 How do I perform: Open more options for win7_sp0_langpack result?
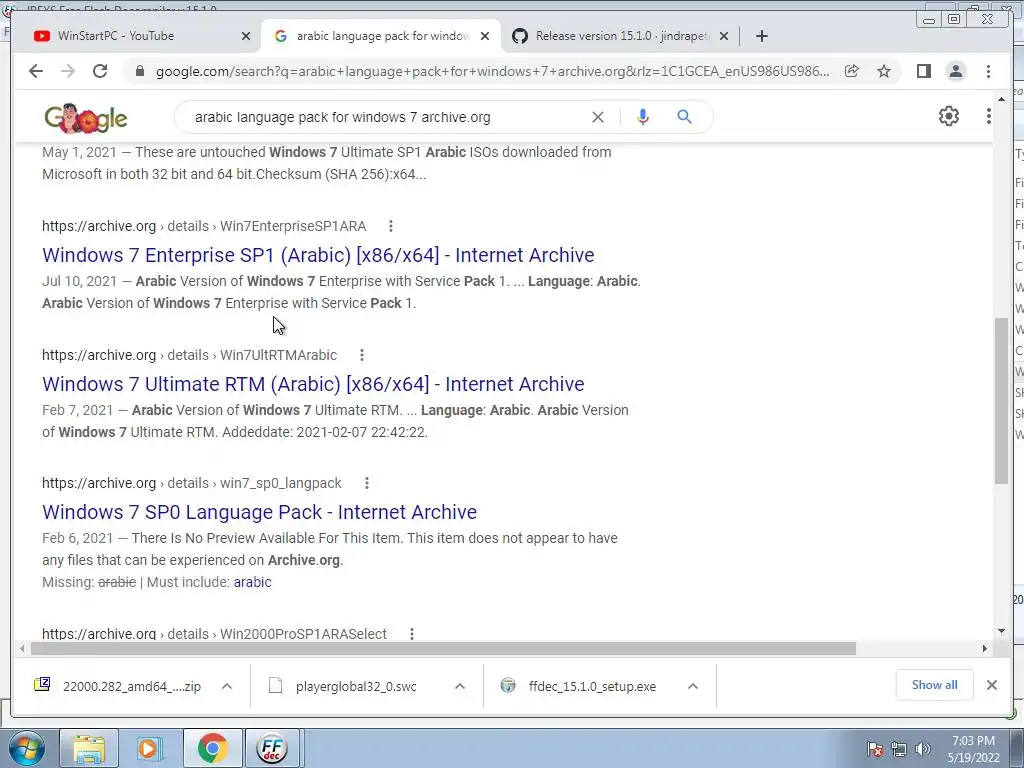tap(366, 483)
